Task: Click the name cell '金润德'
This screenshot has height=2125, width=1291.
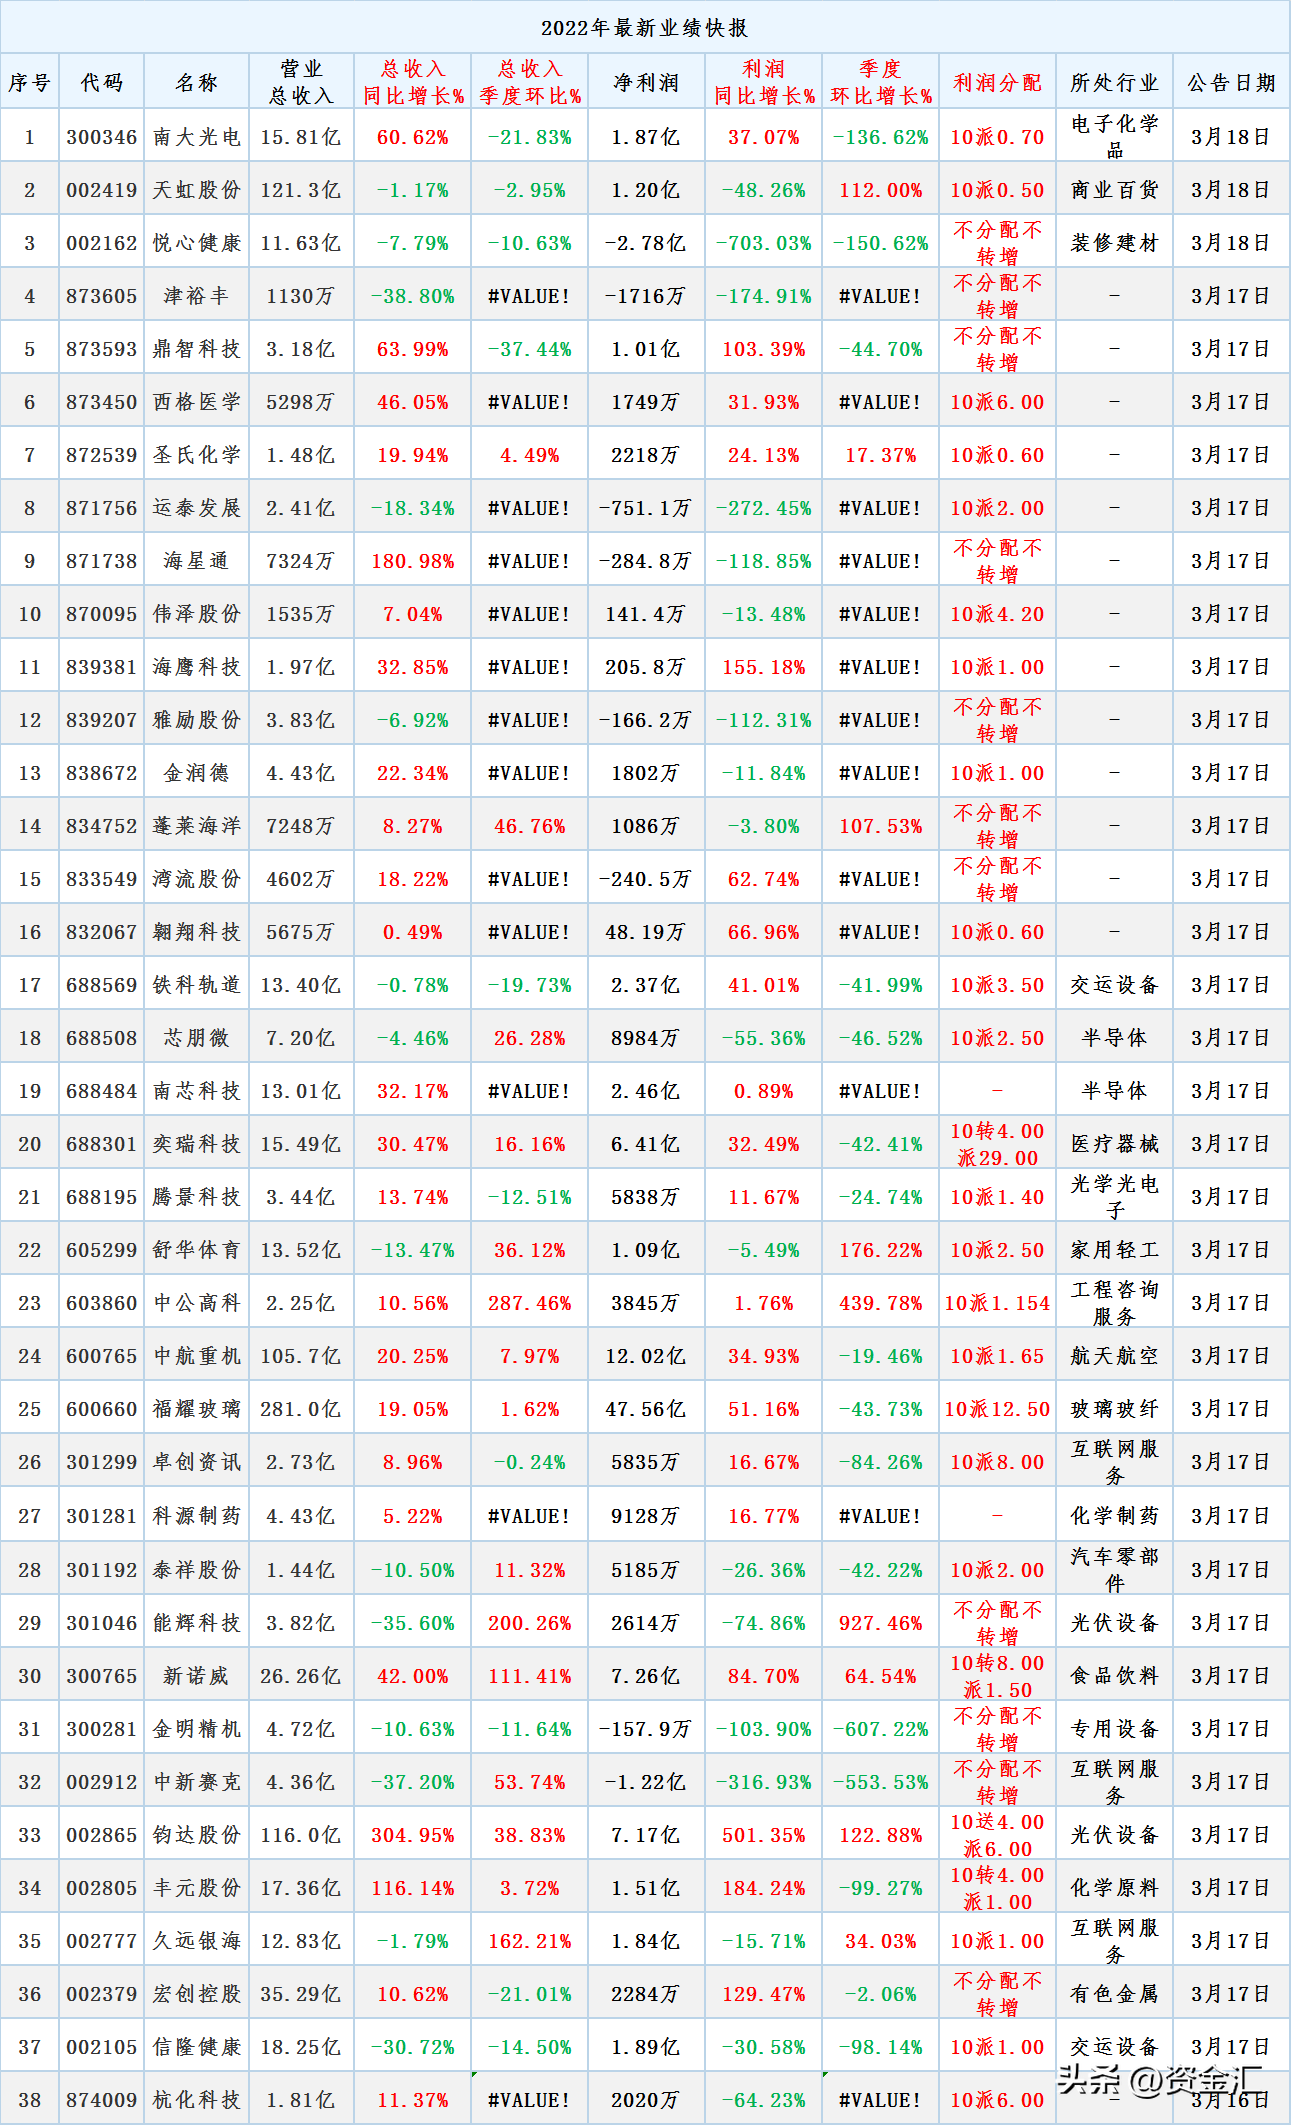Action: (197, 773)
